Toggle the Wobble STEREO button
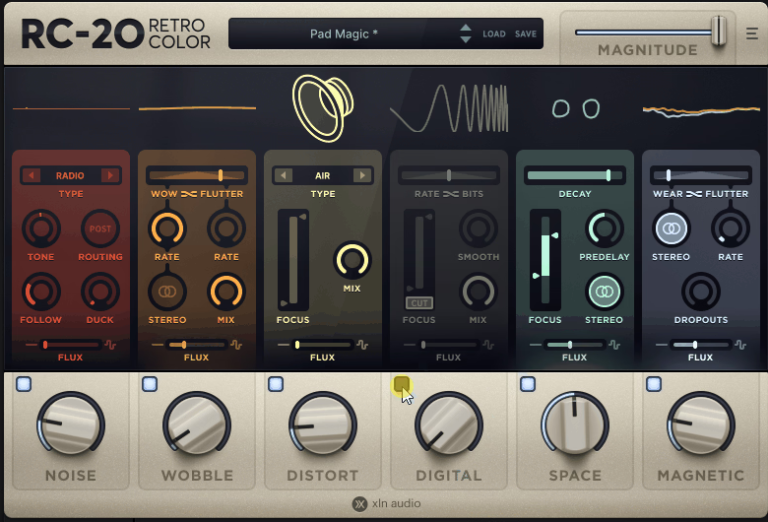 click(x=167, y=292)
